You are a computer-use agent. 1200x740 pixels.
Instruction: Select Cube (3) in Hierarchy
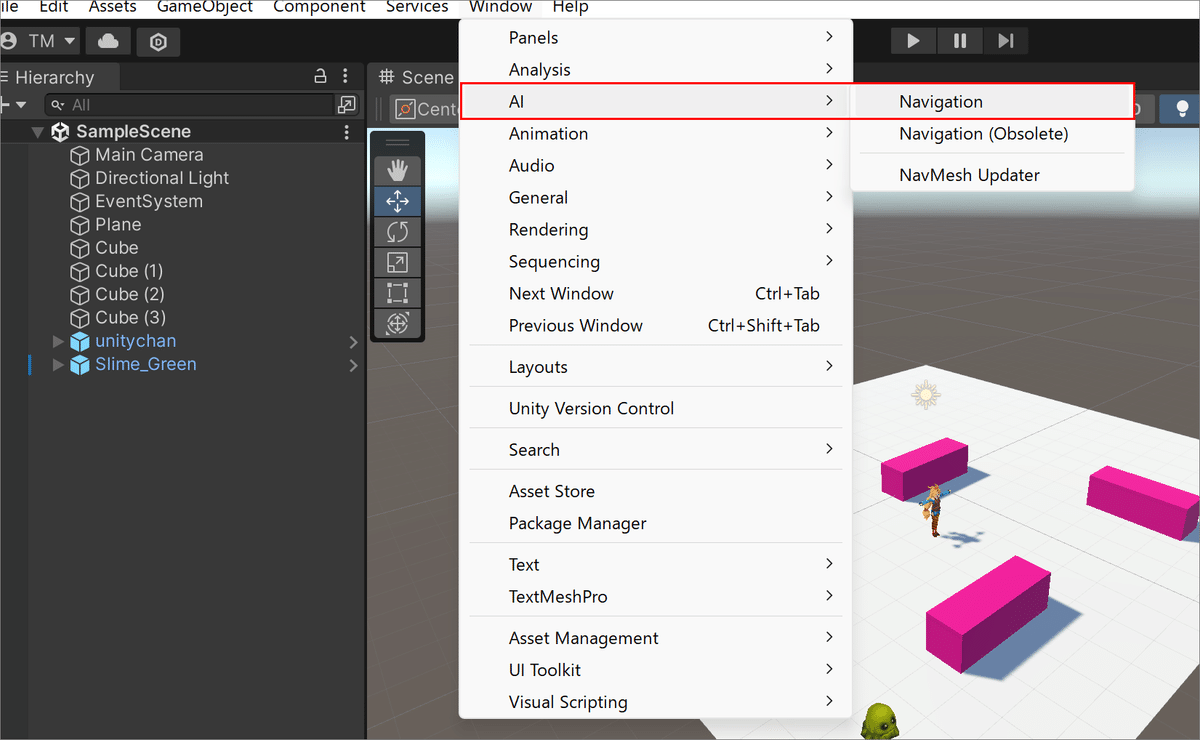coord(130,317)
